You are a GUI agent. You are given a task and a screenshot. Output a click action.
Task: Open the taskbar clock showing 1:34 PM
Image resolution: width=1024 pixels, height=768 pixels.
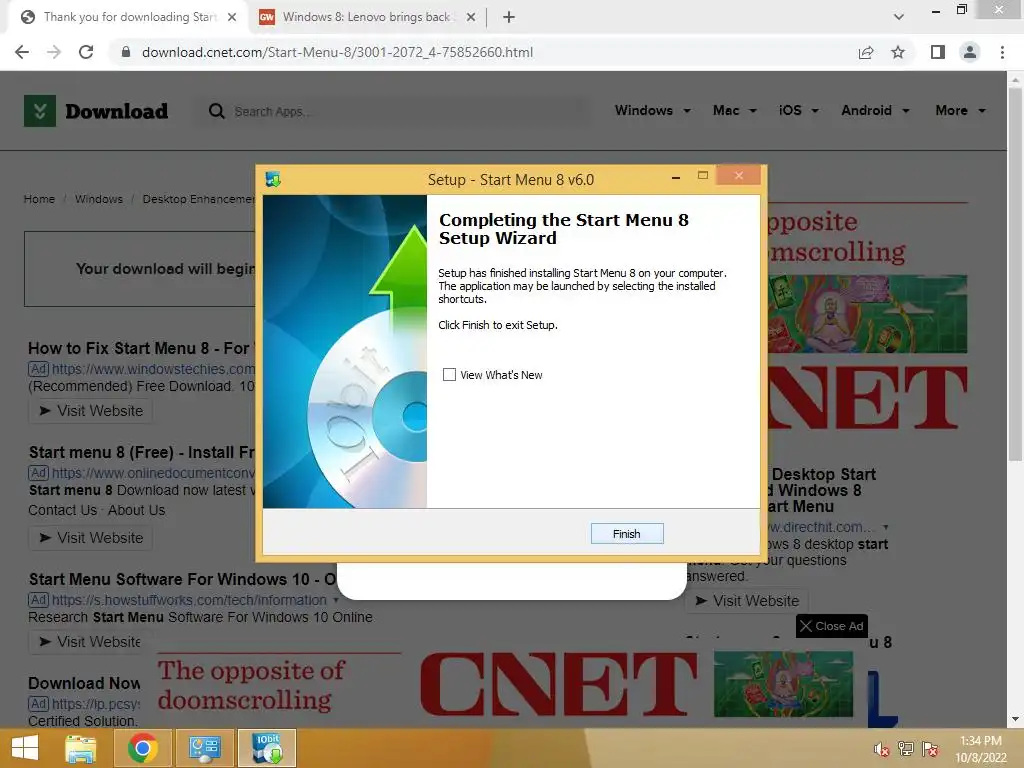(x=981, y=749)
